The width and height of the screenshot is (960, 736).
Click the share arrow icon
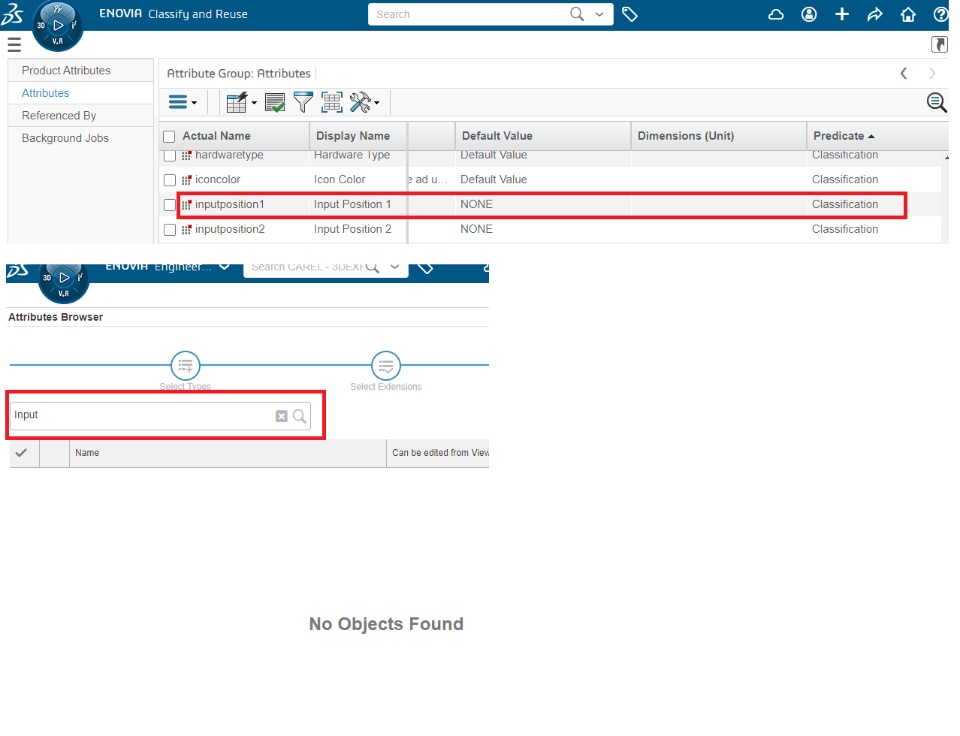tap(875, 14)
